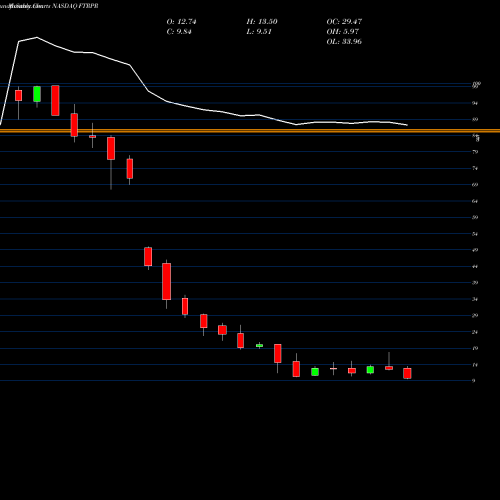The height and width of the screenshot is (500, 500).
Task: Click the high value 'H: 13.50'
Action: (x=262, y=22)
